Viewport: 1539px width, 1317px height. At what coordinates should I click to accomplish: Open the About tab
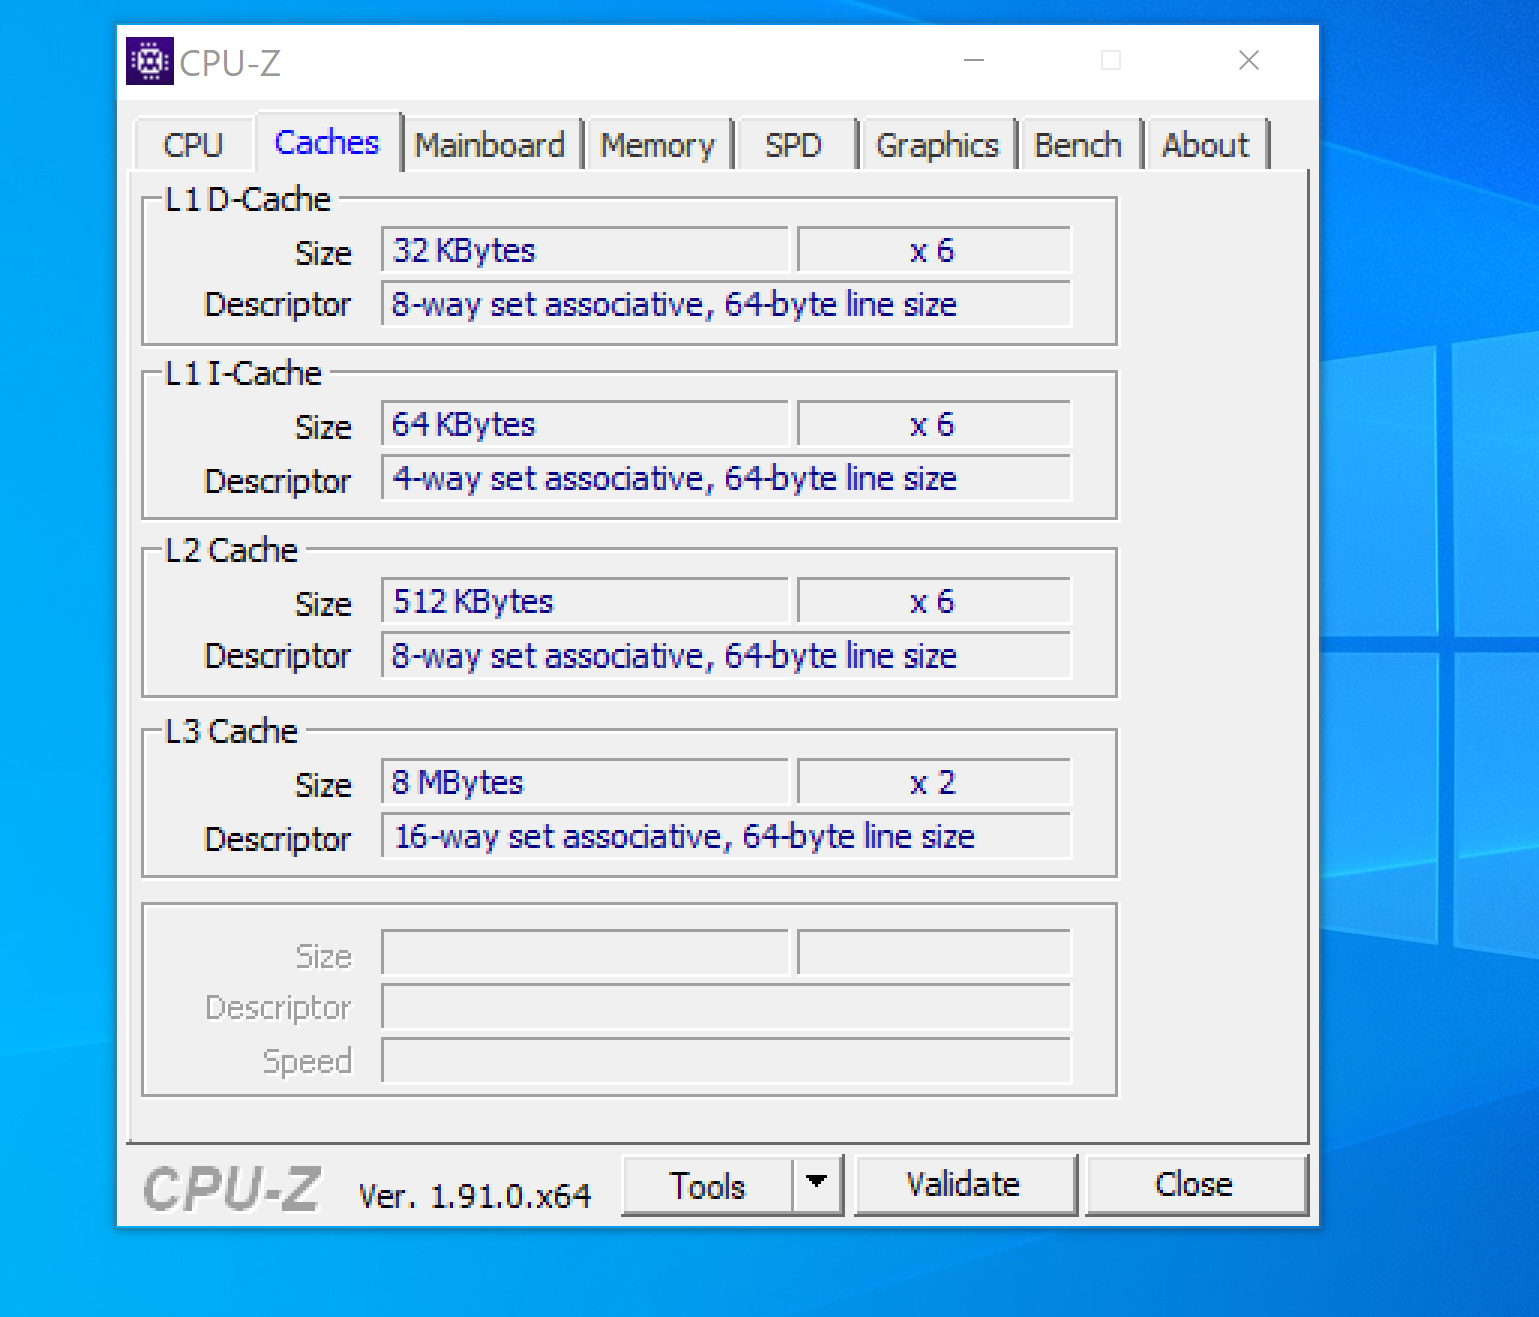click(x=1206, y=145)
